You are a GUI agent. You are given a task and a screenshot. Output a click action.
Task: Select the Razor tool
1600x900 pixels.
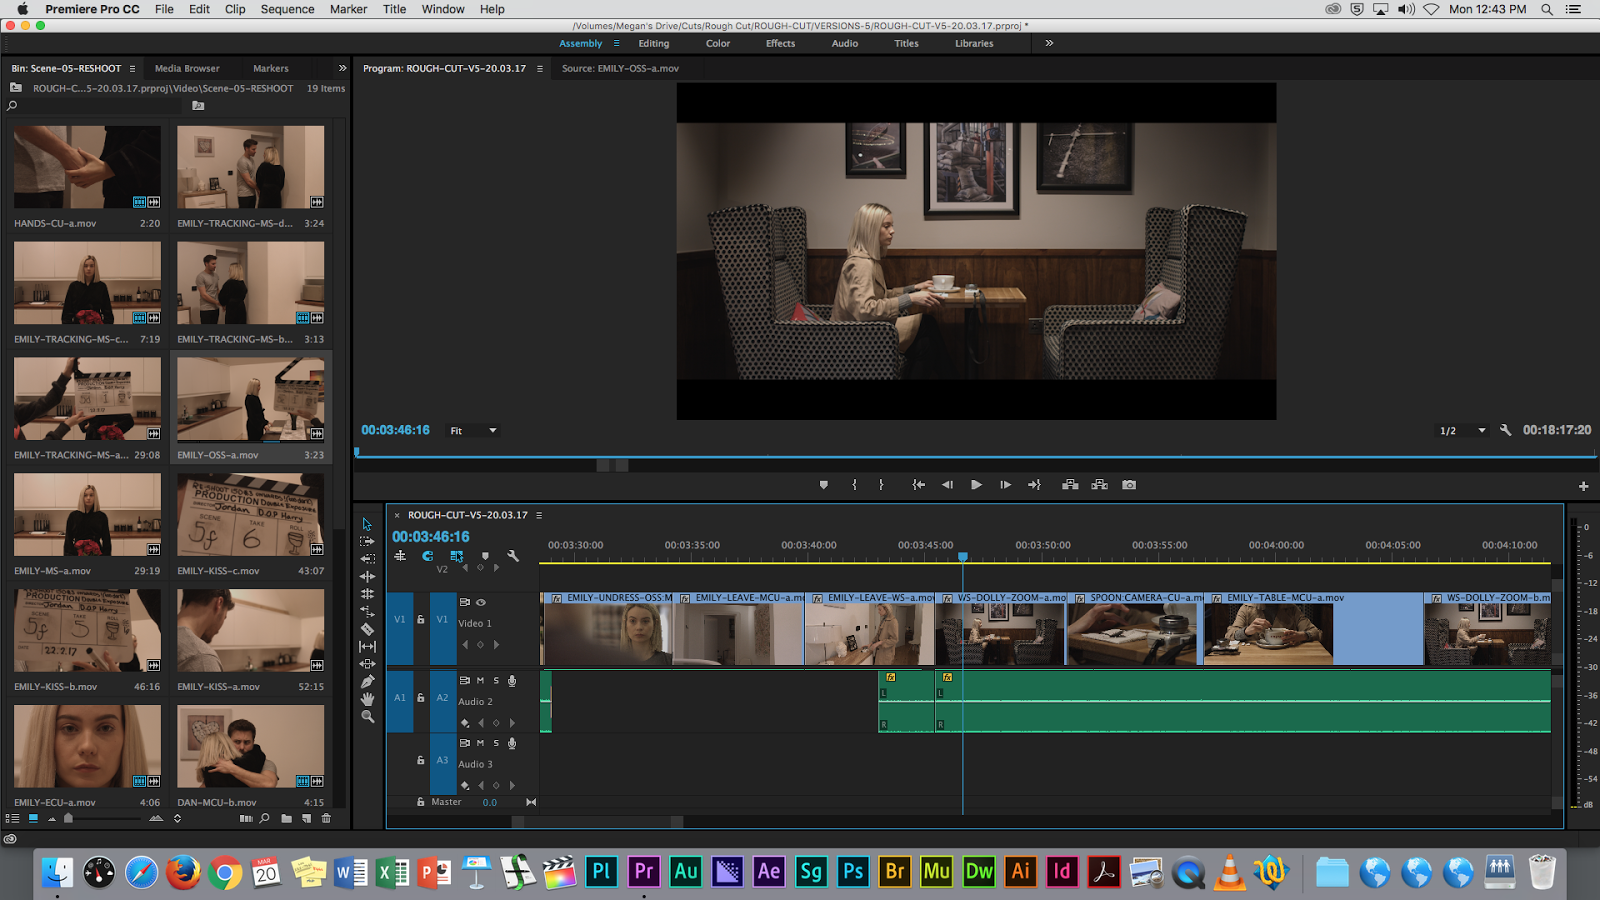(367, 629)
